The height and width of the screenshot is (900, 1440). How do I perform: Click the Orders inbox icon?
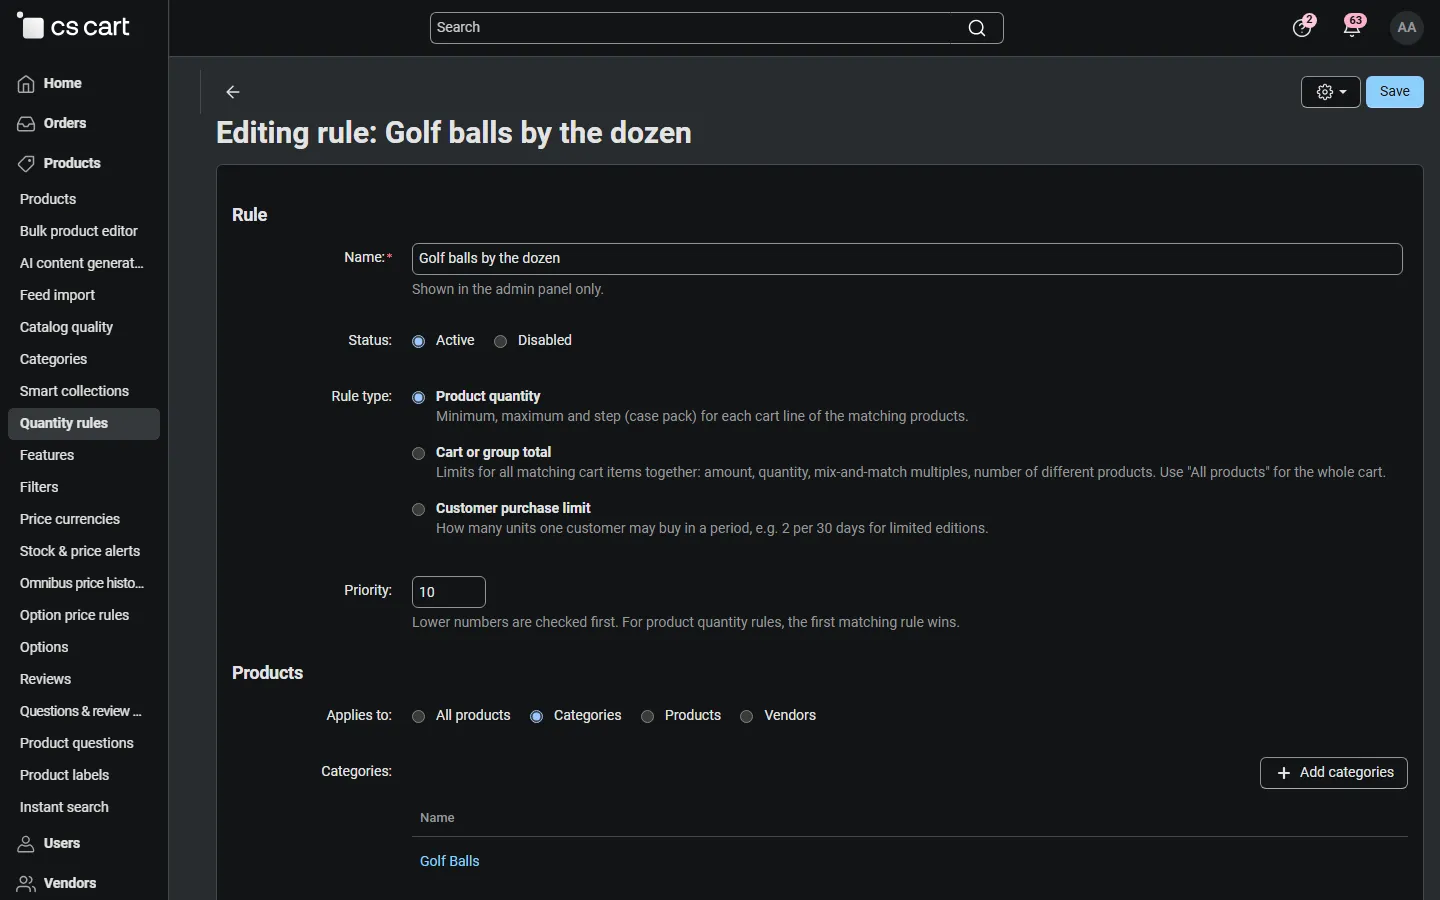[26, 124]
